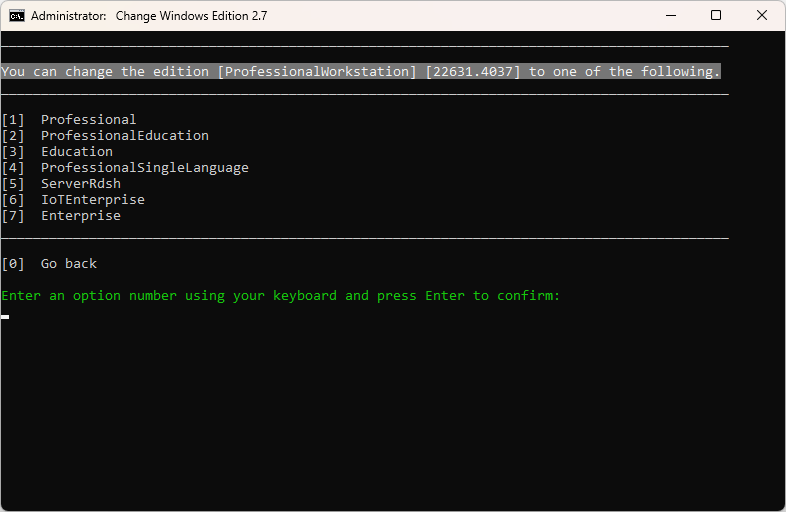Click the window title 'Administrator: Change Windows Edition 2.7'
The height and width of the screenshot is (512, 786).
[149, 16]
